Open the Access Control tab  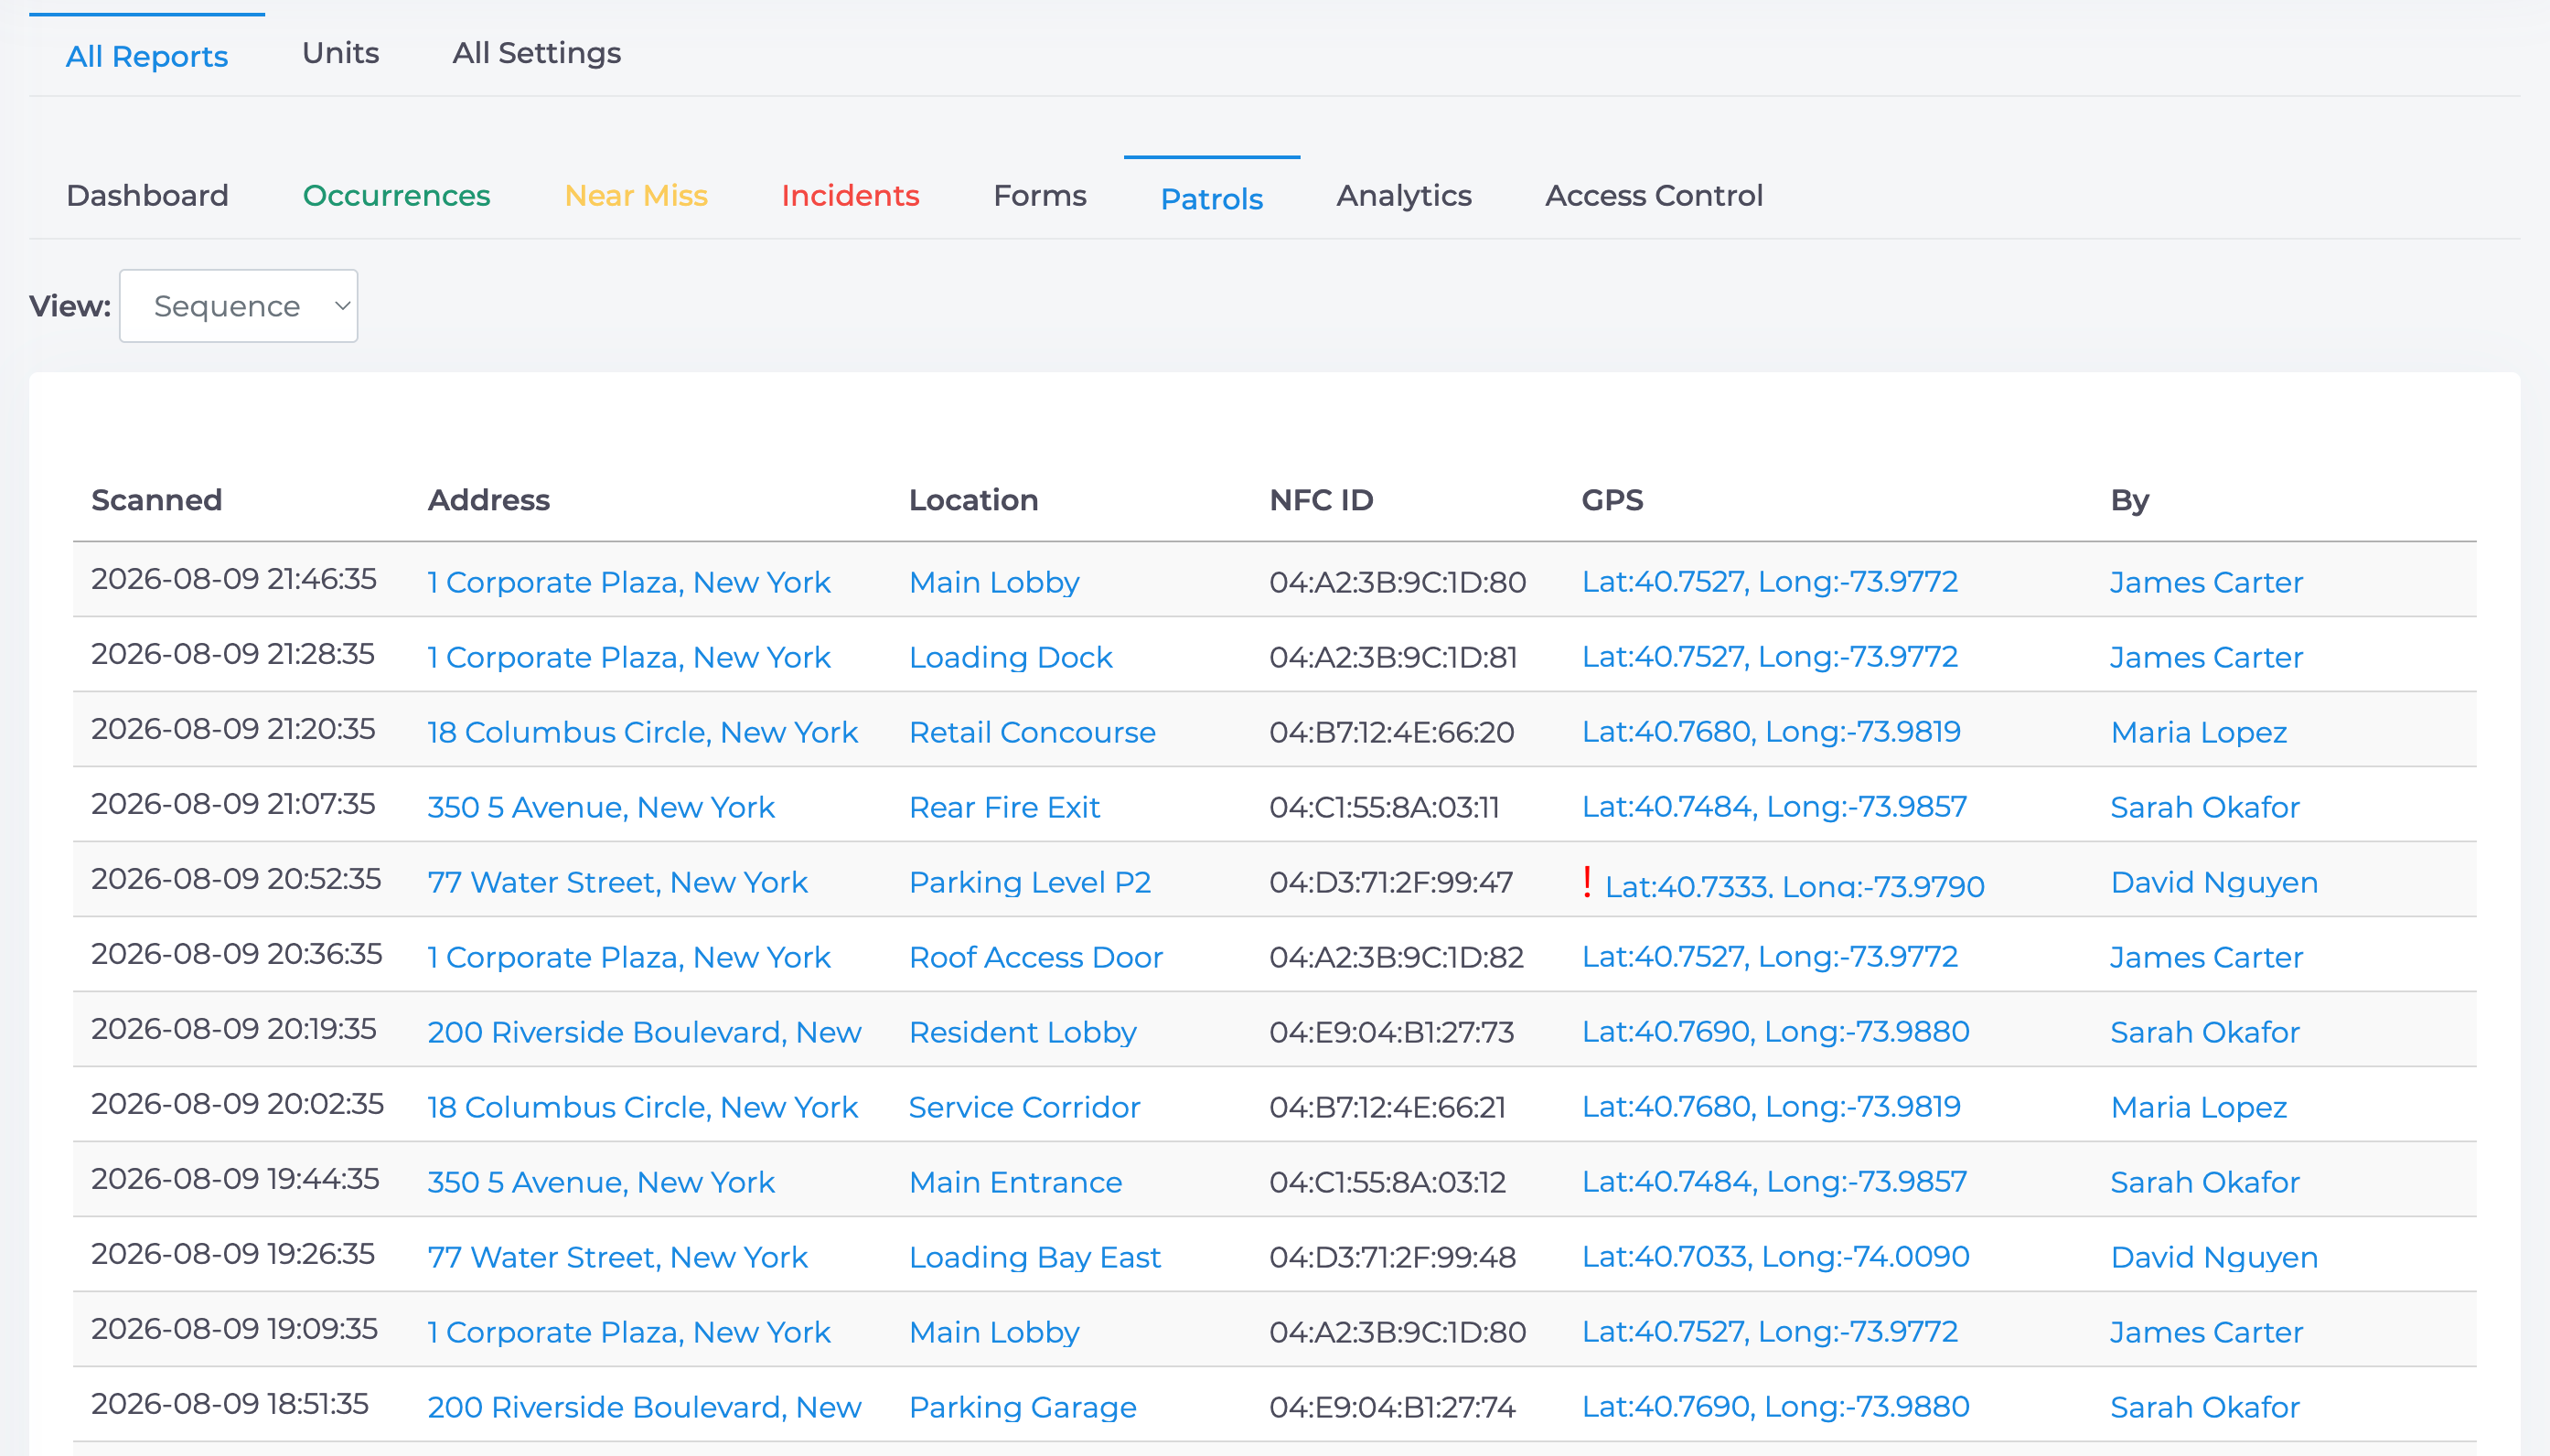pyautogui.click(x=1654, y=195)
